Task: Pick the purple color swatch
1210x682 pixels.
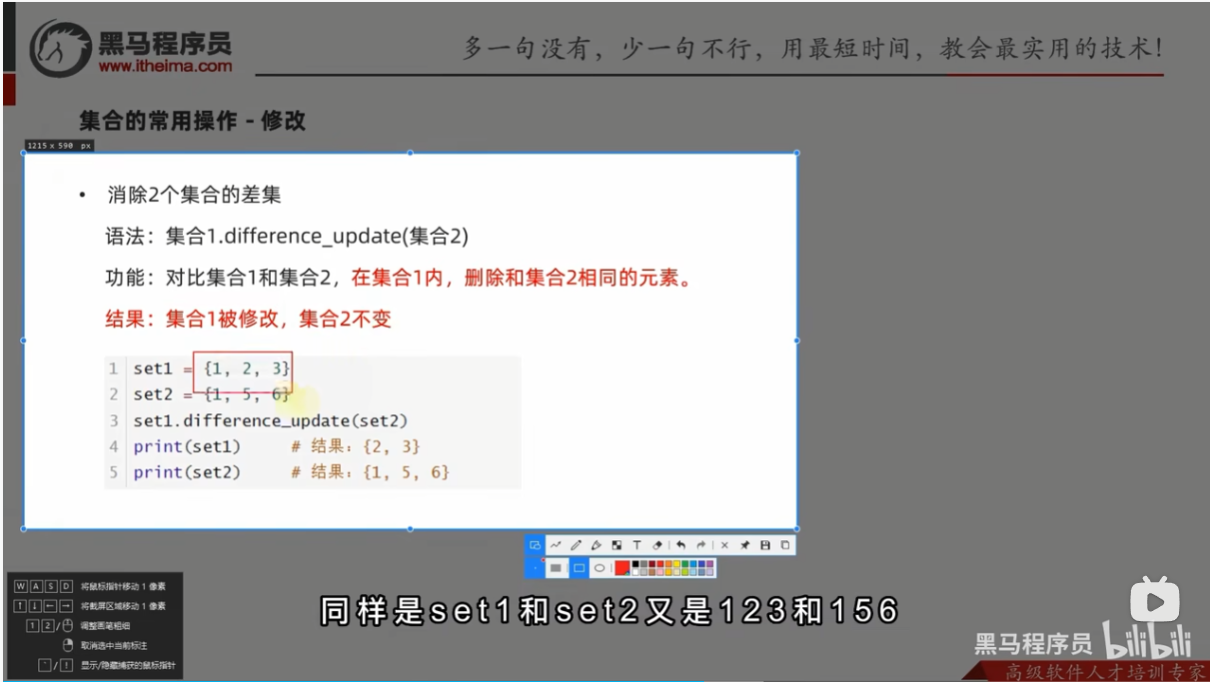Action: [x=710, y=564]
